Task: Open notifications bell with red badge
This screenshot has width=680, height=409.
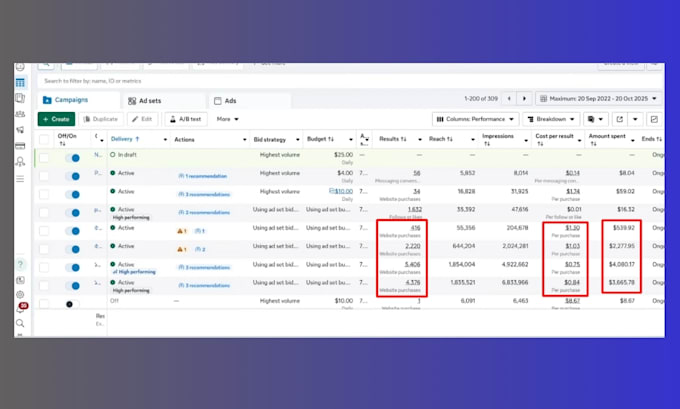Action: pyautogui.click(x=21, y=308)
